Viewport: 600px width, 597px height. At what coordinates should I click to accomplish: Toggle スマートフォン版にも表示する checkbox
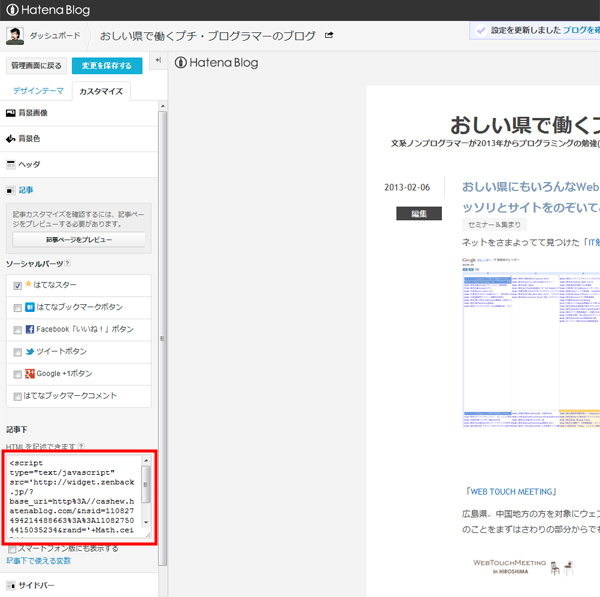click(x=12, y=550)
